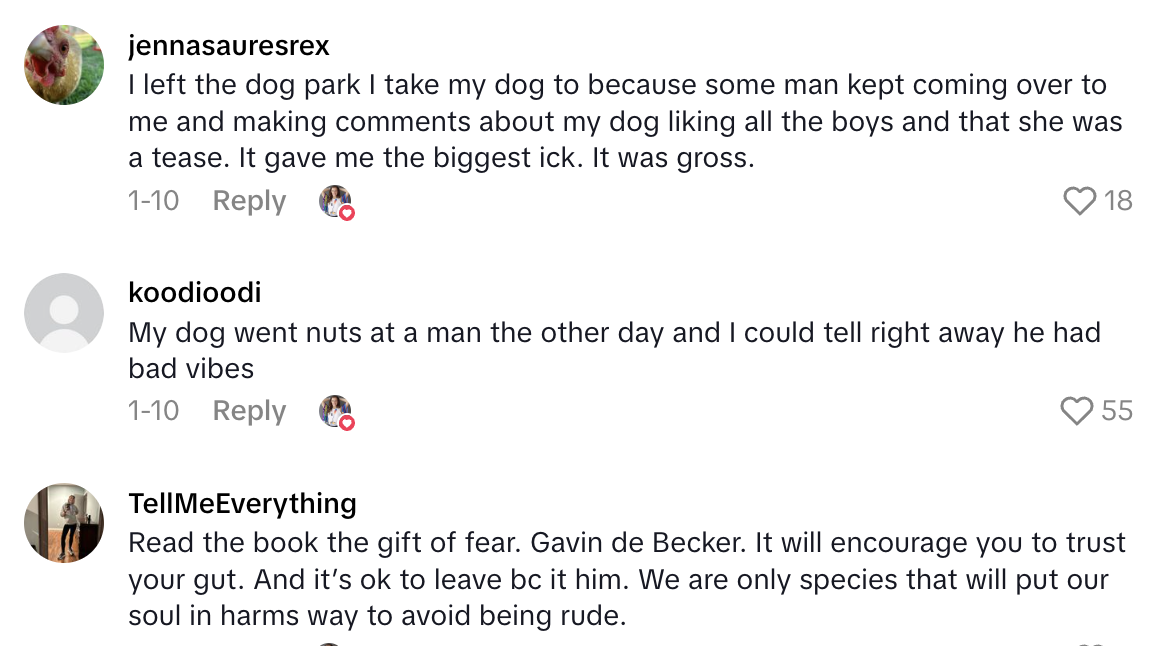Open TellMeEverything's profile avatar
Viewport: 1152px width, 646px height.
[63, 523]
